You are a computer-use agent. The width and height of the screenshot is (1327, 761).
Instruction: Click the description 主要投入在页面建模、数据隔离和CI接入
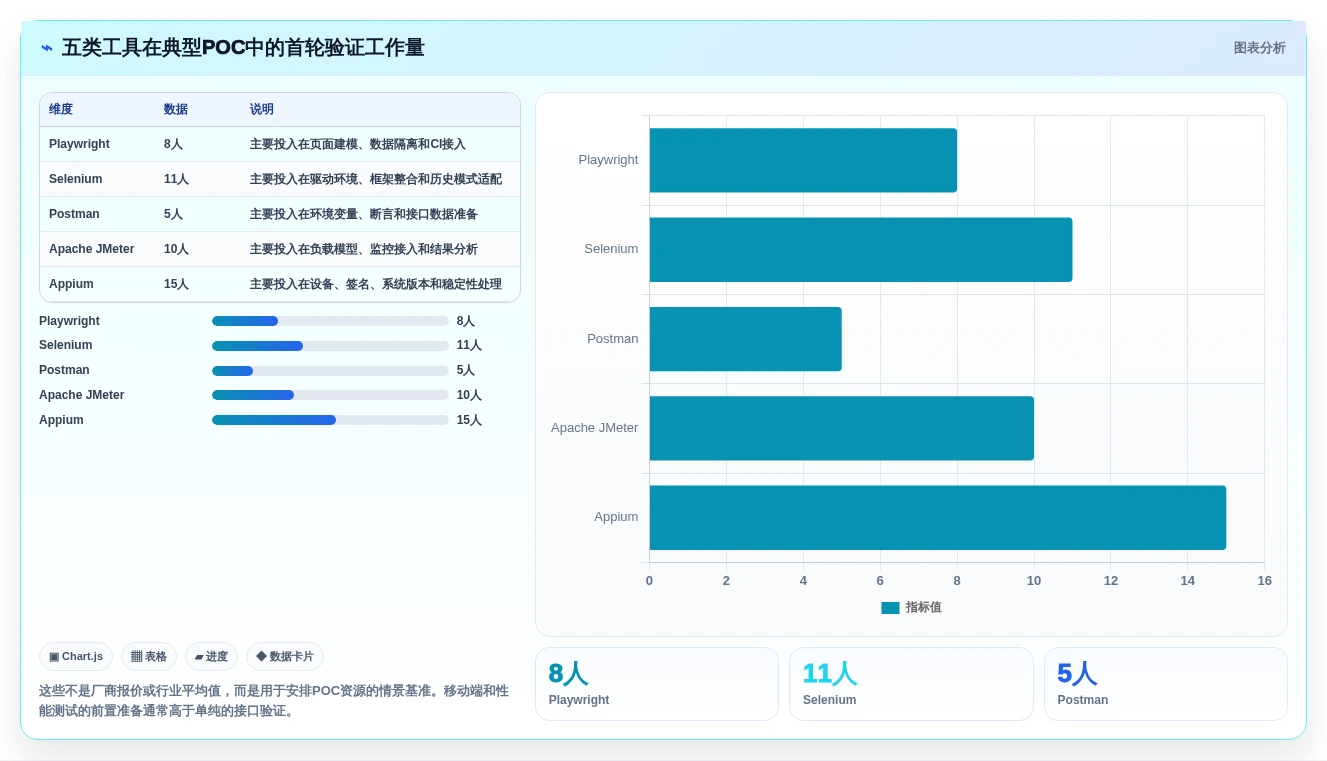(x=357, y=144)
